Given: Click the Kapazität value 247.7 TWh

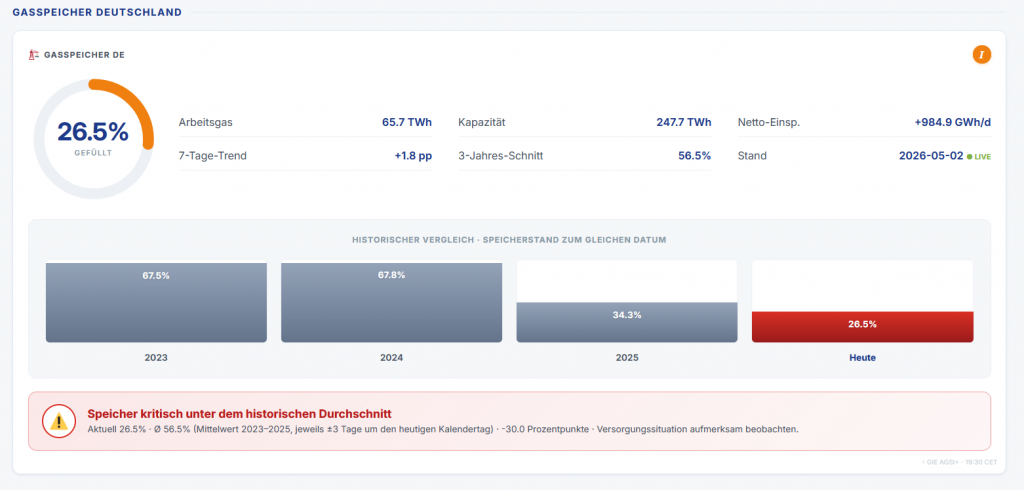Looking at the screenshot, I should click(684, 122).
